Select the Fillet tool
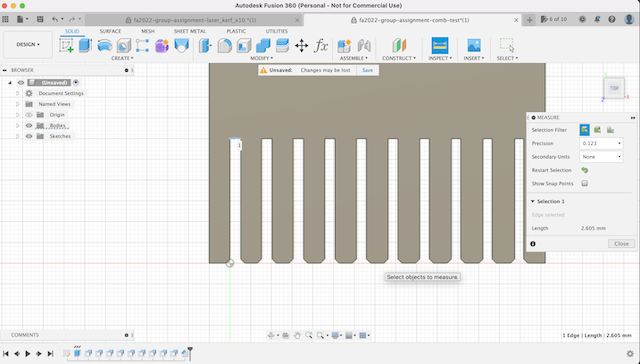The width and height of the screenshot is (640, 364). 224,46
